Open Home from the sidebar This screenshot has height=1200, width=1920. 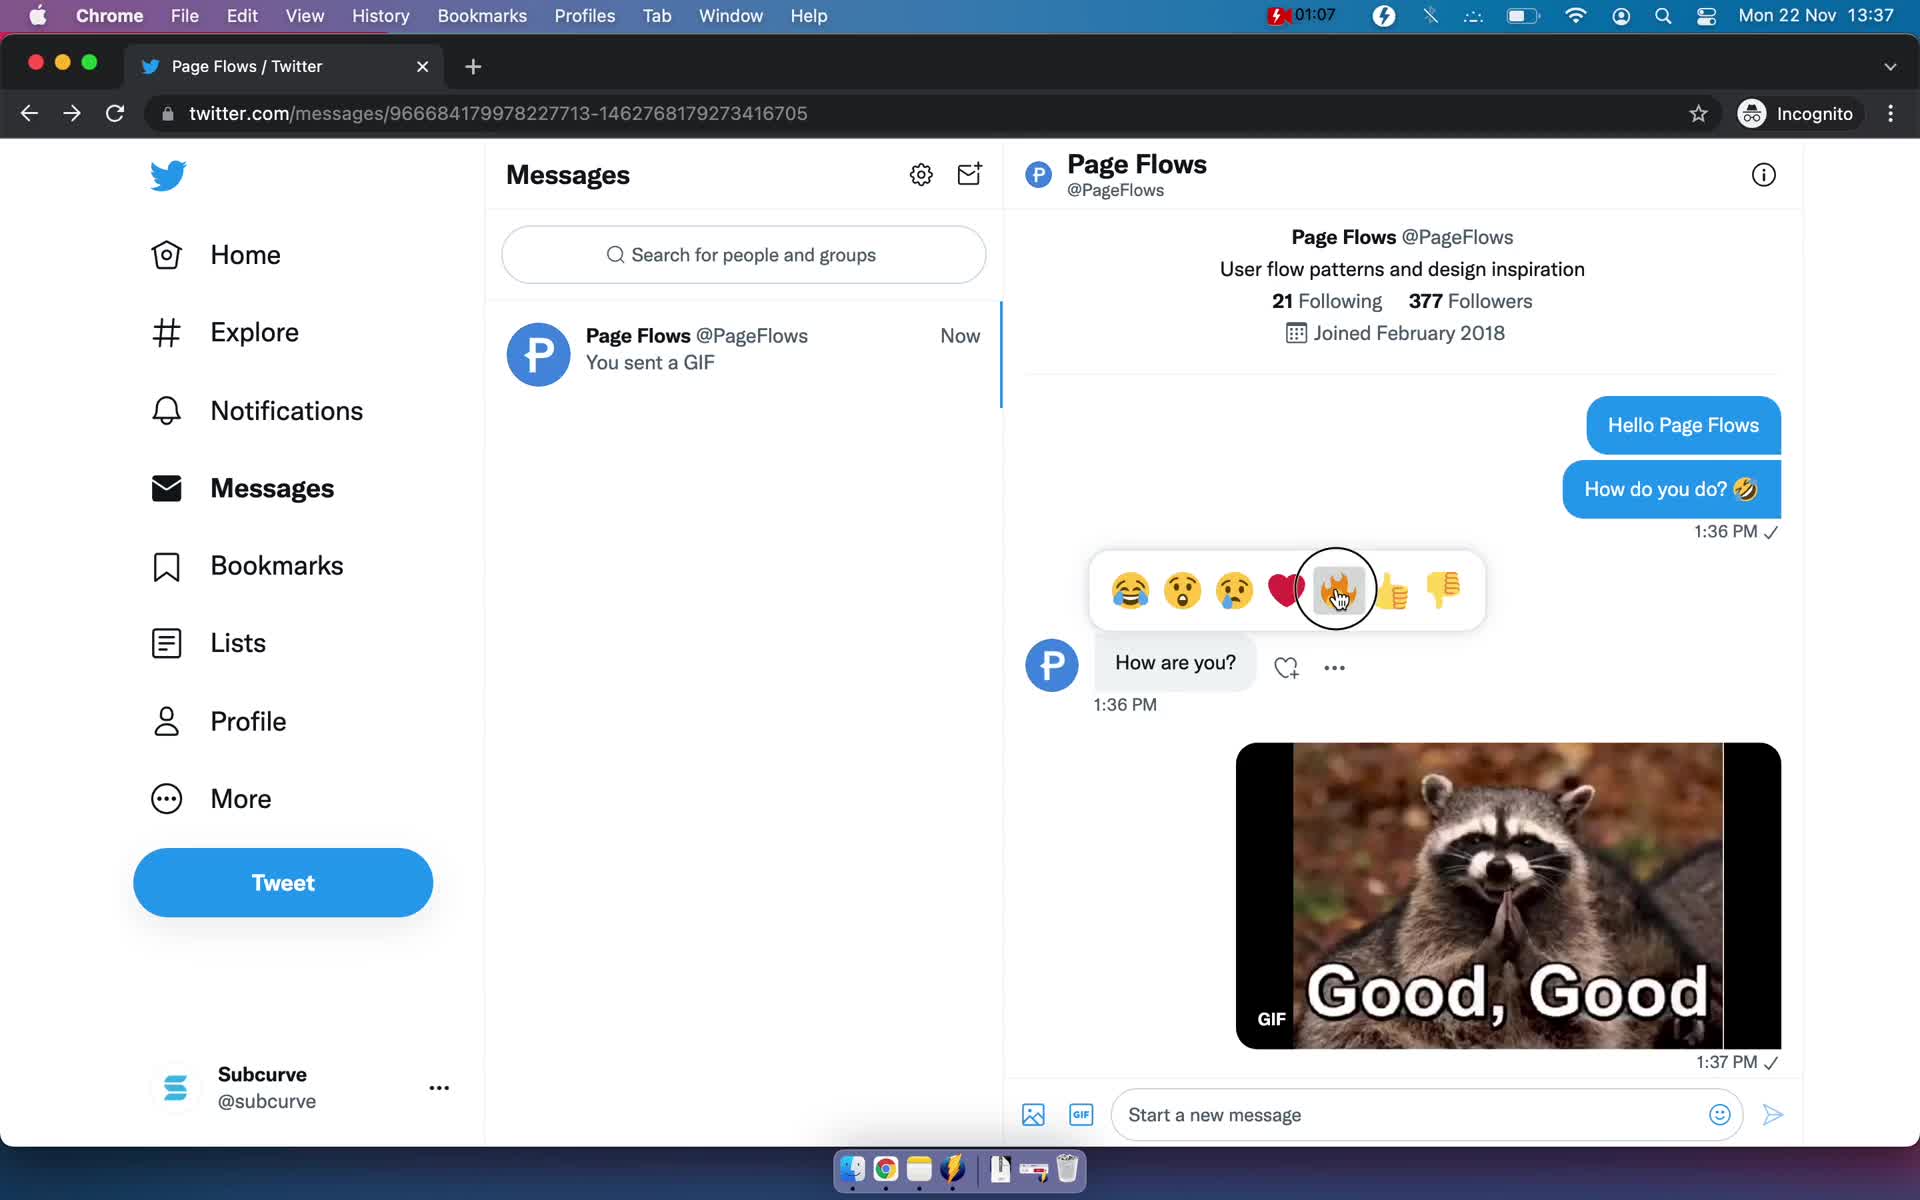point(216,255)
